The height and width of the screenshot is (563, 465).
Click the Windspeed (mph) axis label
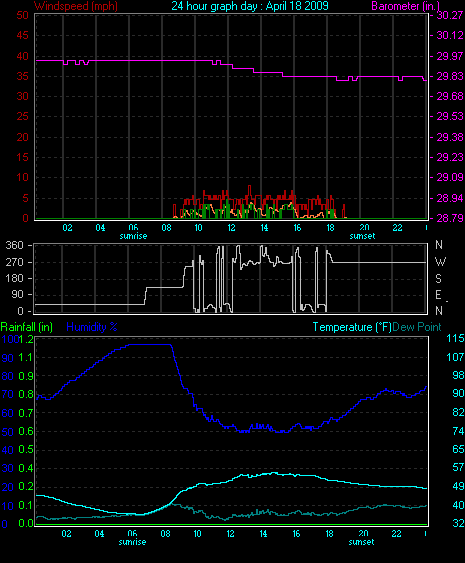click(75, 6)
